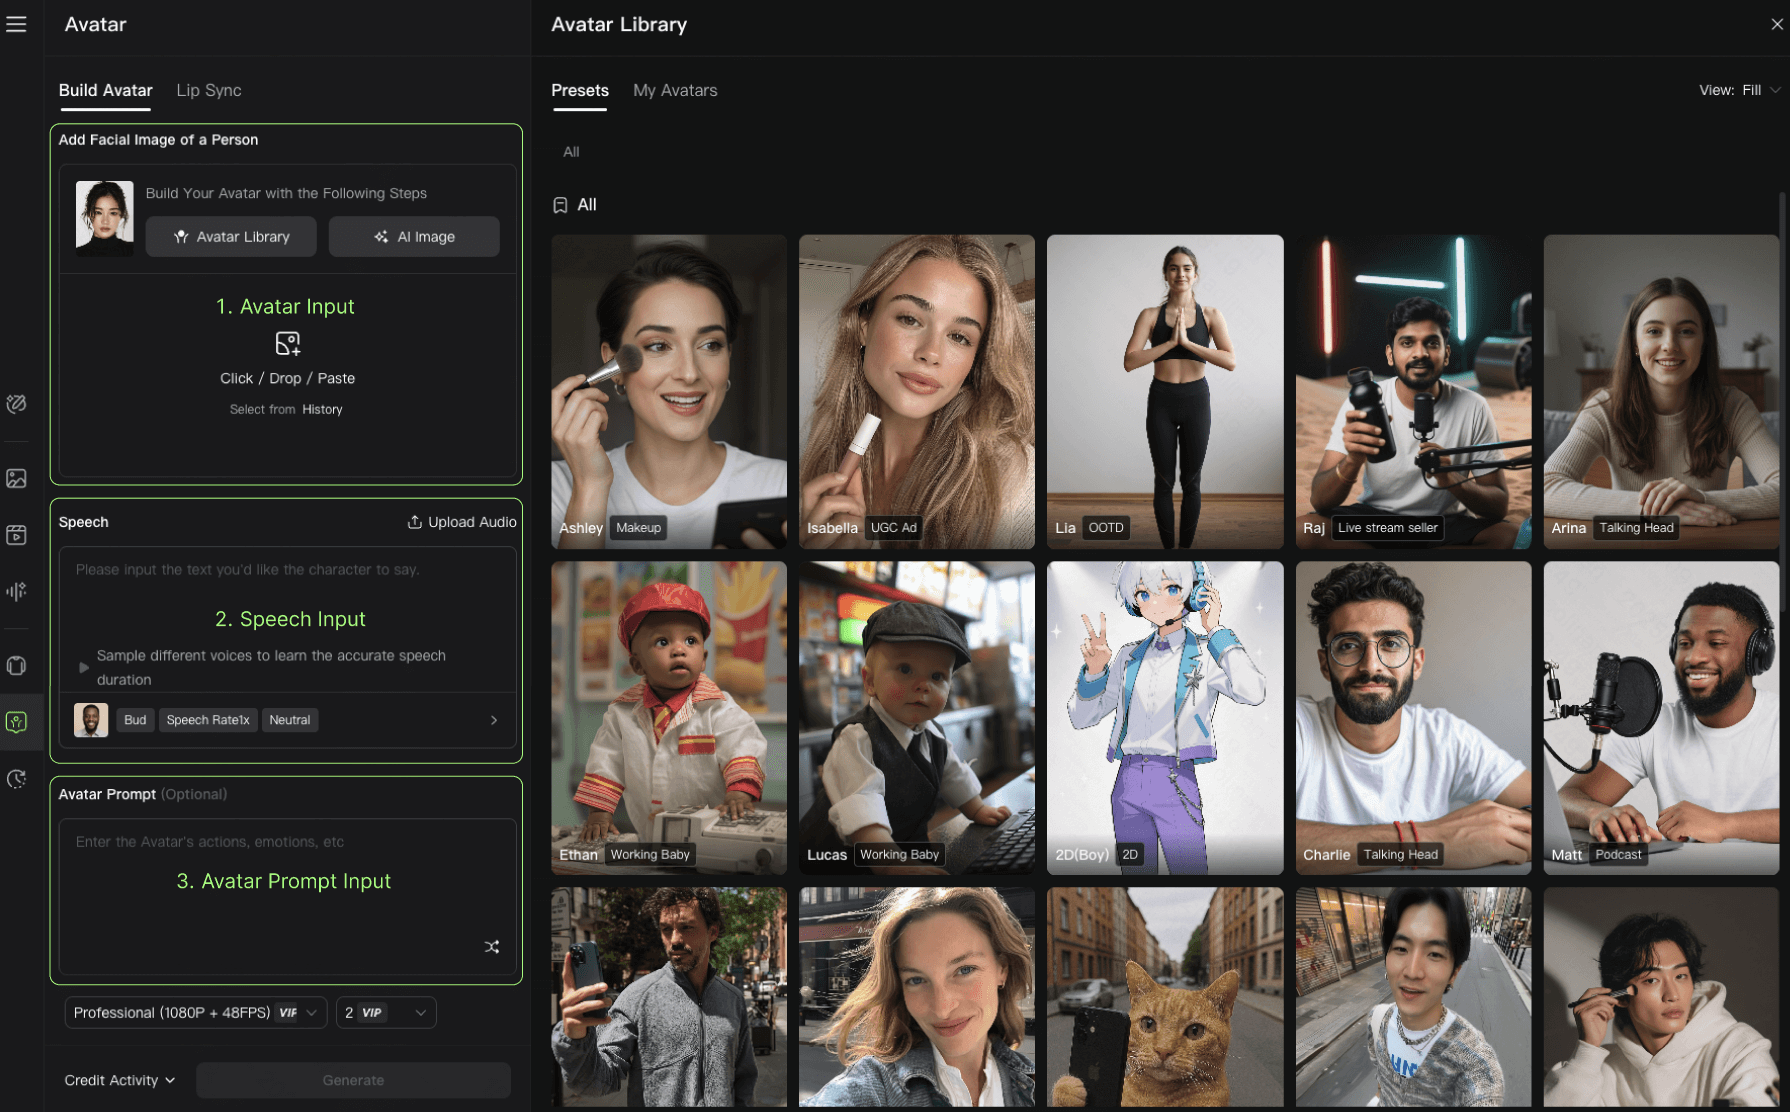Click the add image upload icon
The image size is (1790, 1112).
point(287,344)
